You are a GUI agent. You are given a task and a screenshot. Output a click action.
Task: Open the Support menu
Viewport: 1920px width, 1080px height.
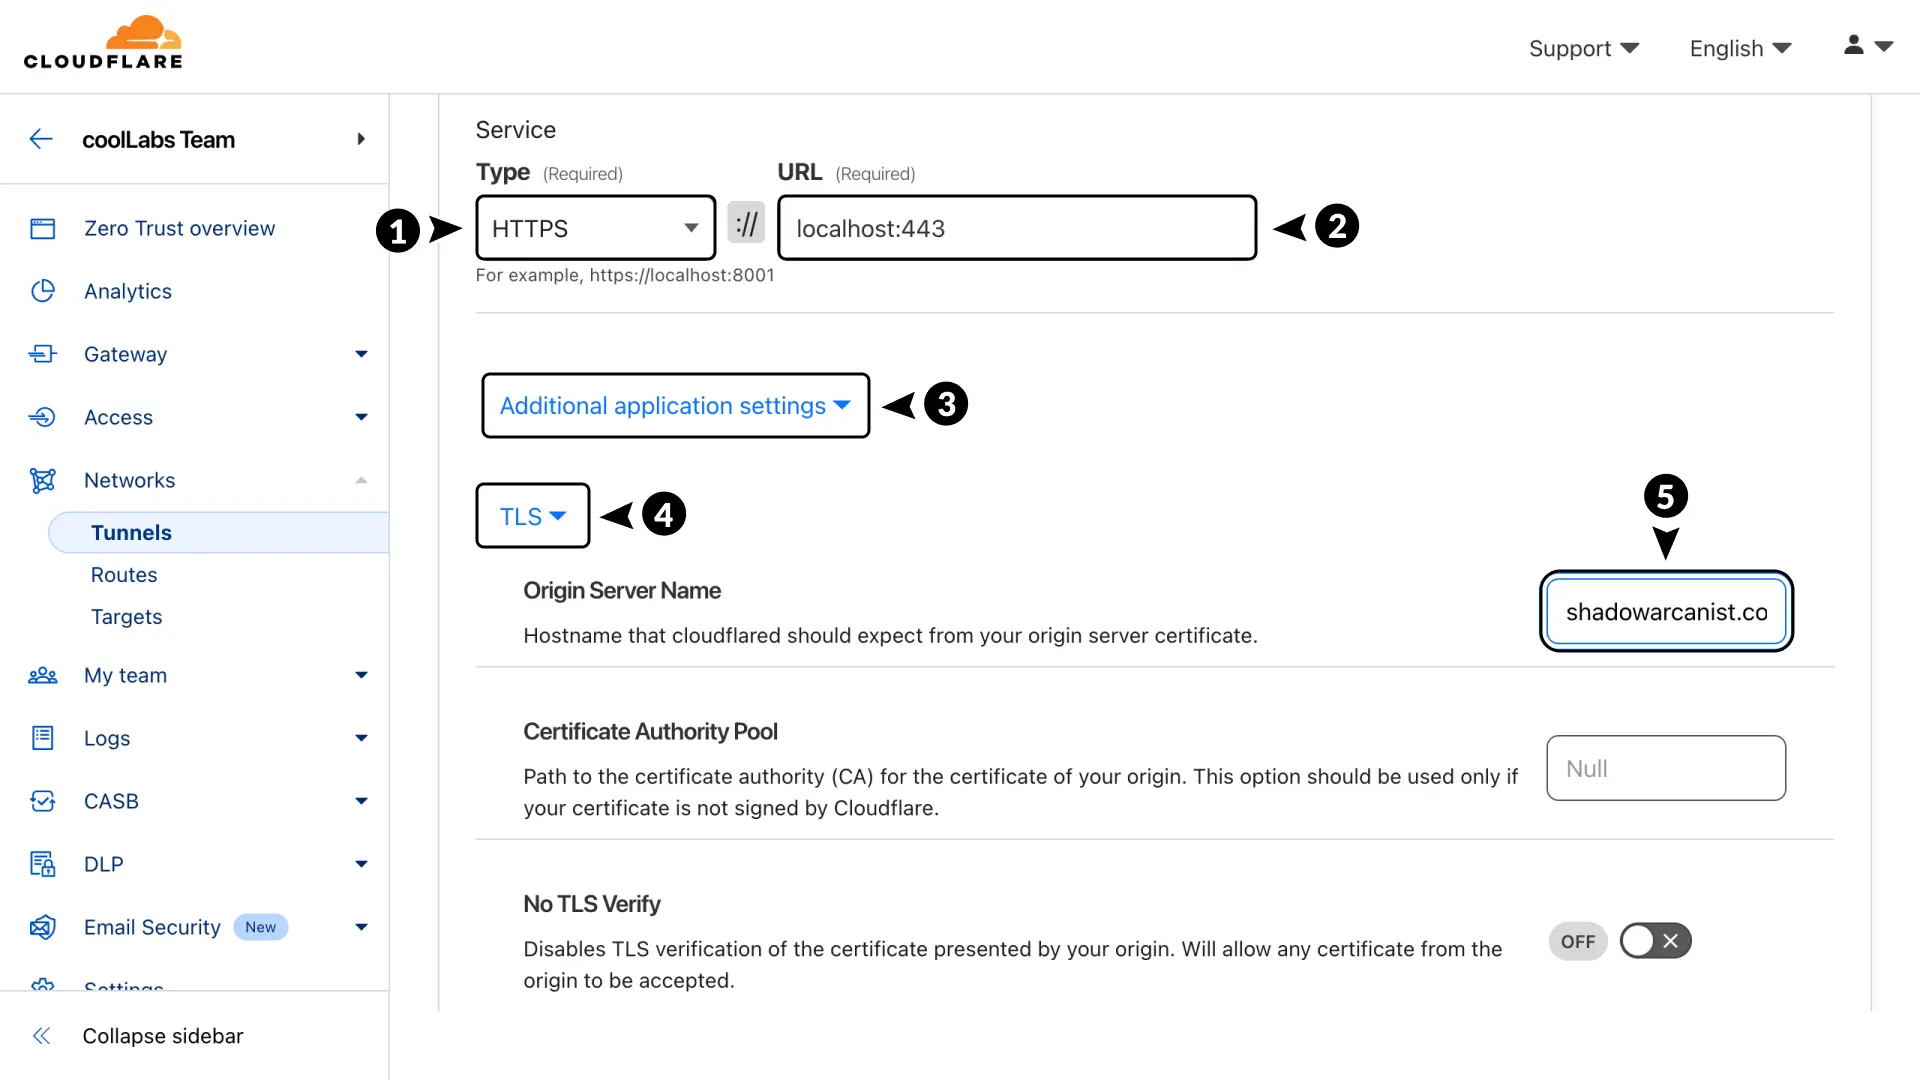pos(1583,48)
